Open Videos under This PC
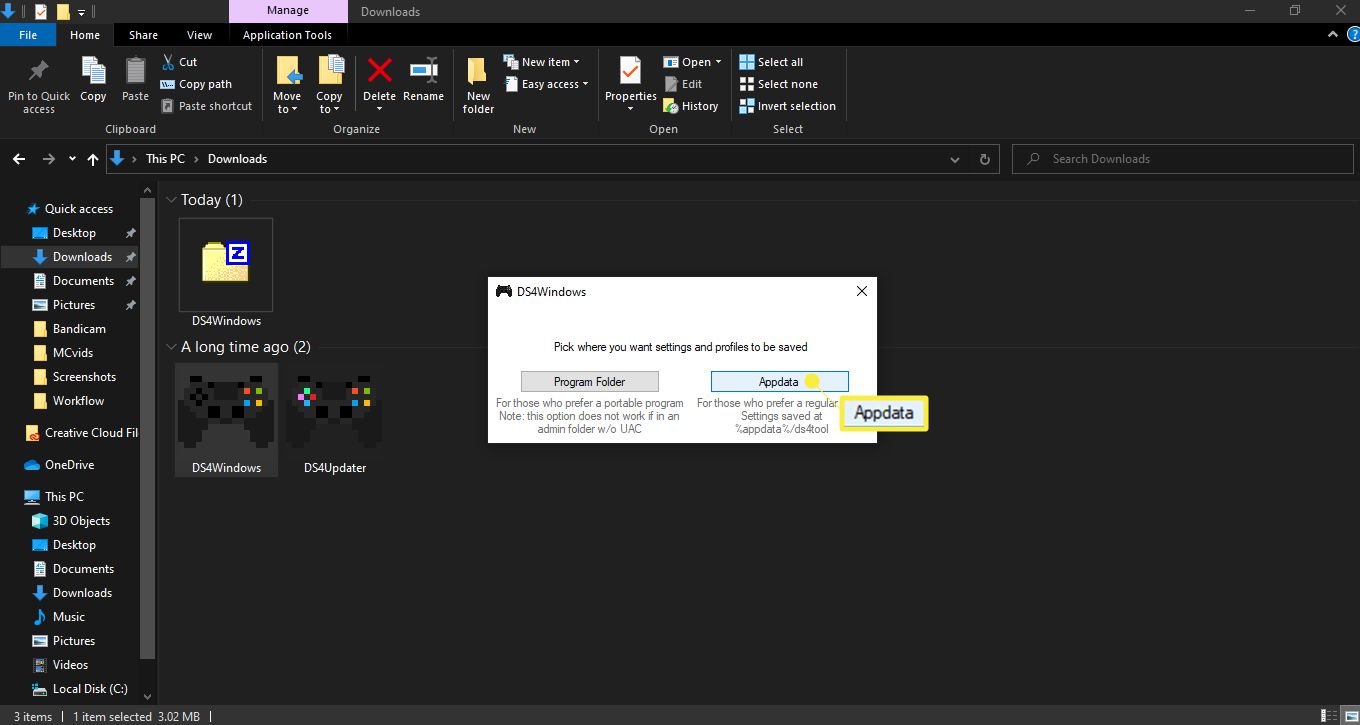This screenshot has width=1360, height=725. tap(70, 665)
